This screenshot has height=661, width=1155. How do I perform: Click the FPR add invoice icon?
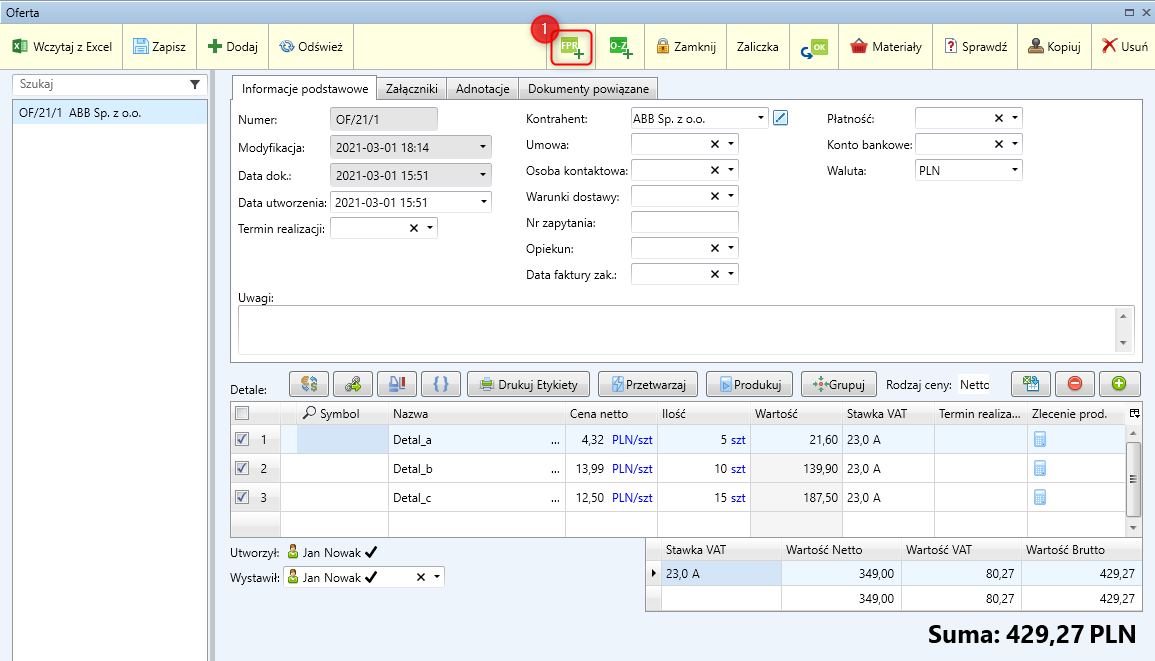pos(571,47)
